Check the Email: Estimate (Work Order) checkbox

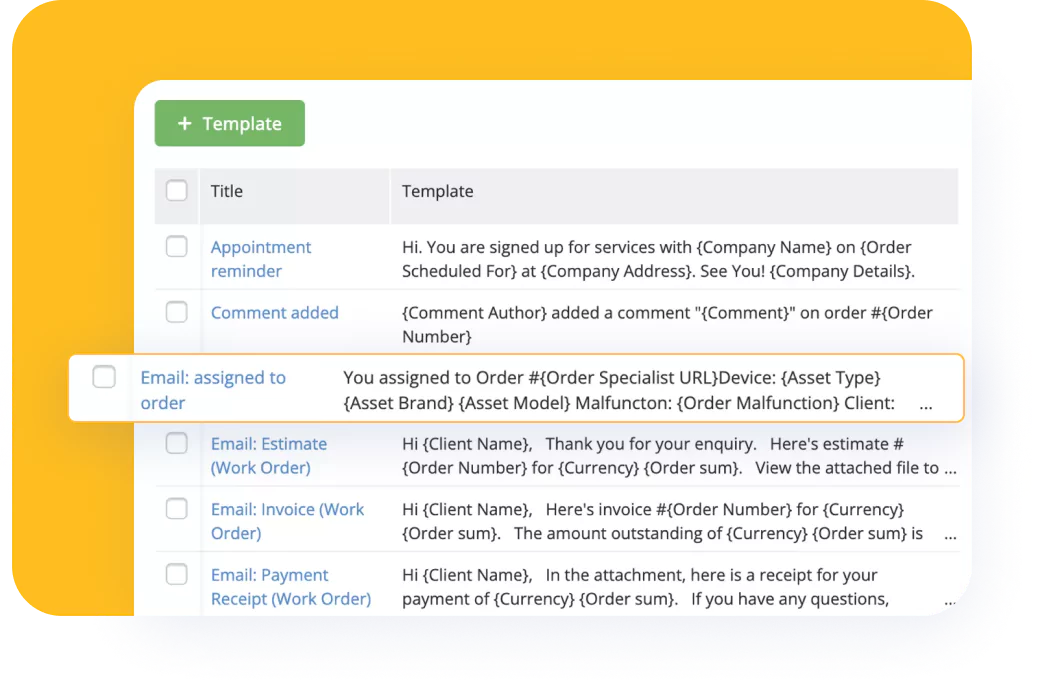coord(177,443)
